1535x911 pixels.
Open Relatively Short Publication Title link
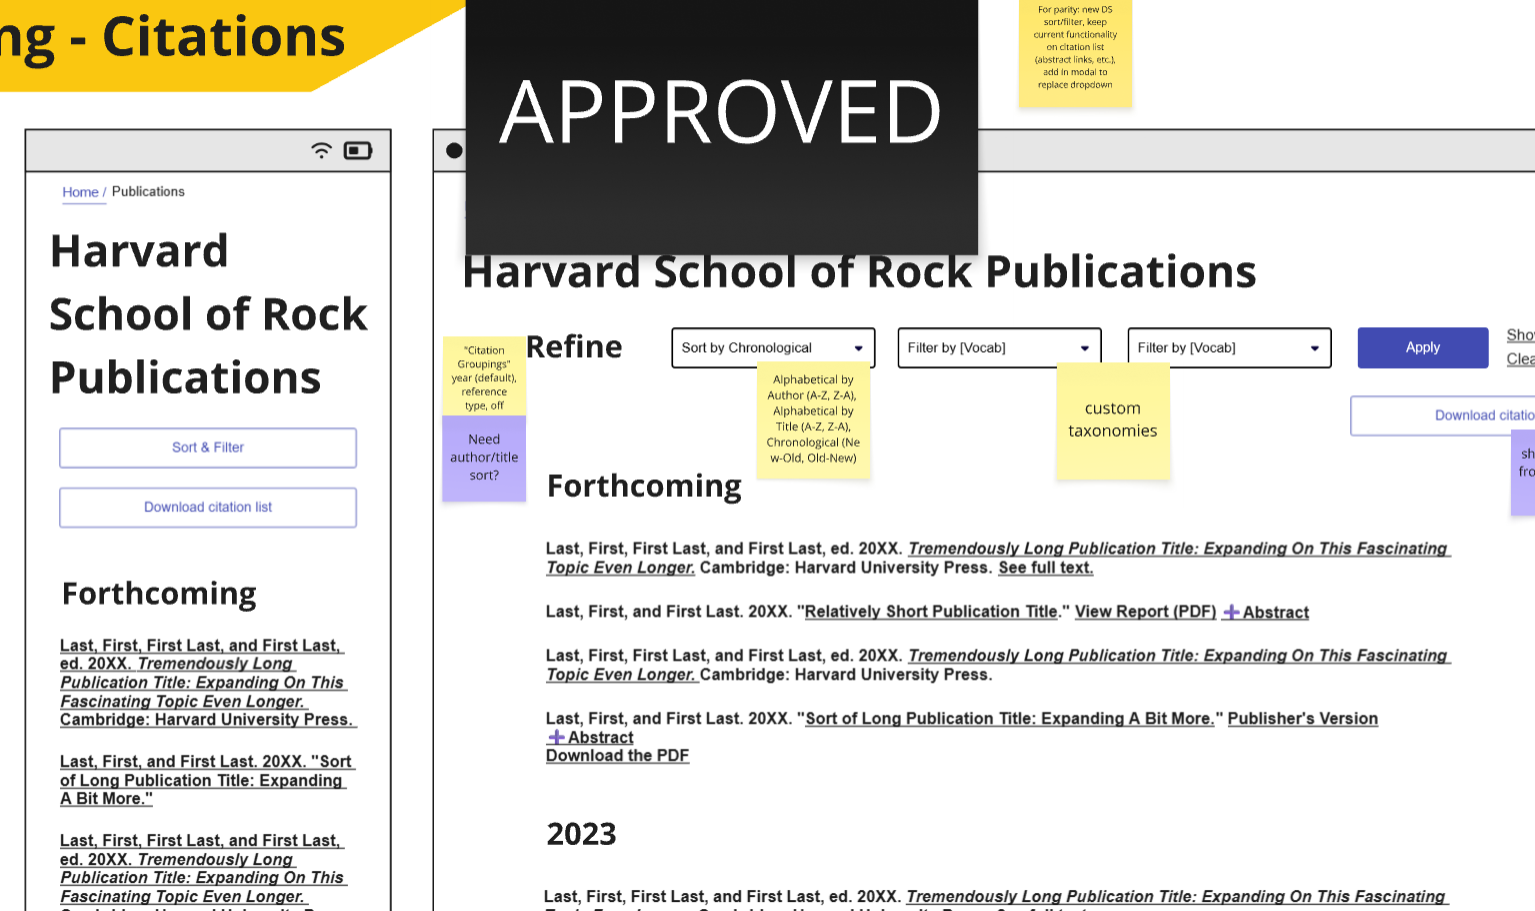pyautogui.click(x=931, y=612)
